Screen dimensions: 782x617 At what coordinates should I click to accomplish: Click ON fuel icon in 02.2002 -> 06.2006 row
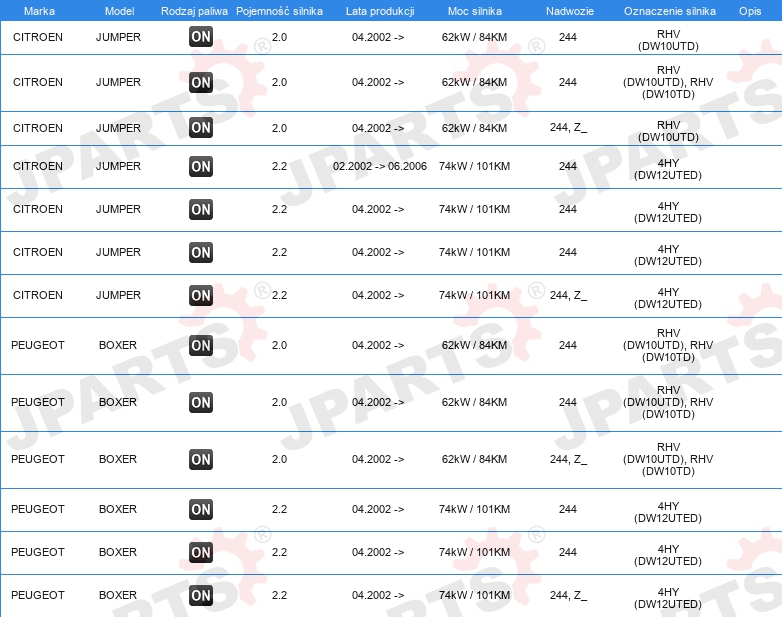201,167
